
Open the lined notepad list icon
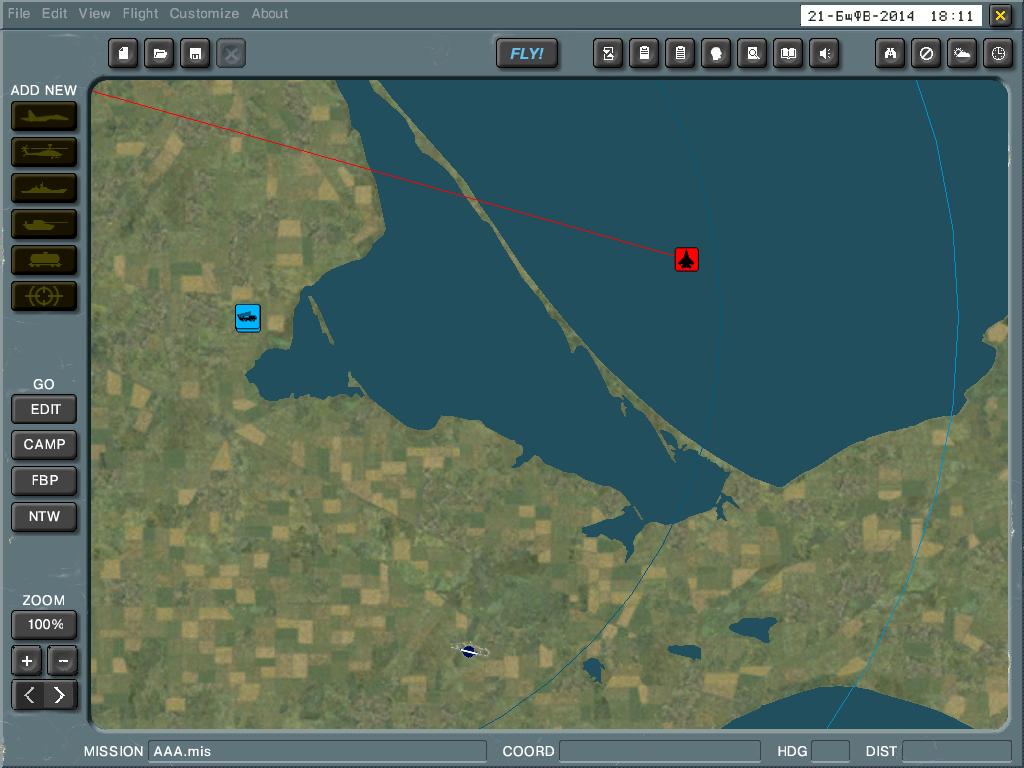click(680, 54)
